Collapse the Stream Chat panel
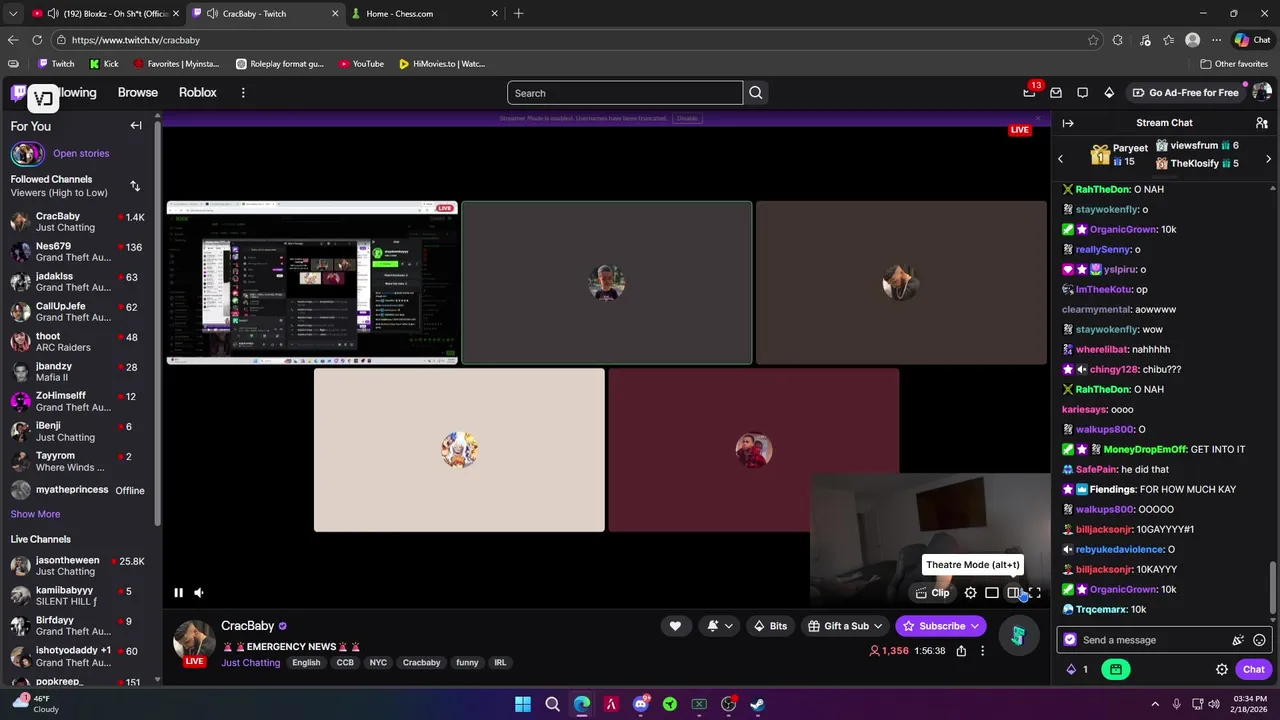The width and height of the screenshot is (1280, 720). [1068, 123]
